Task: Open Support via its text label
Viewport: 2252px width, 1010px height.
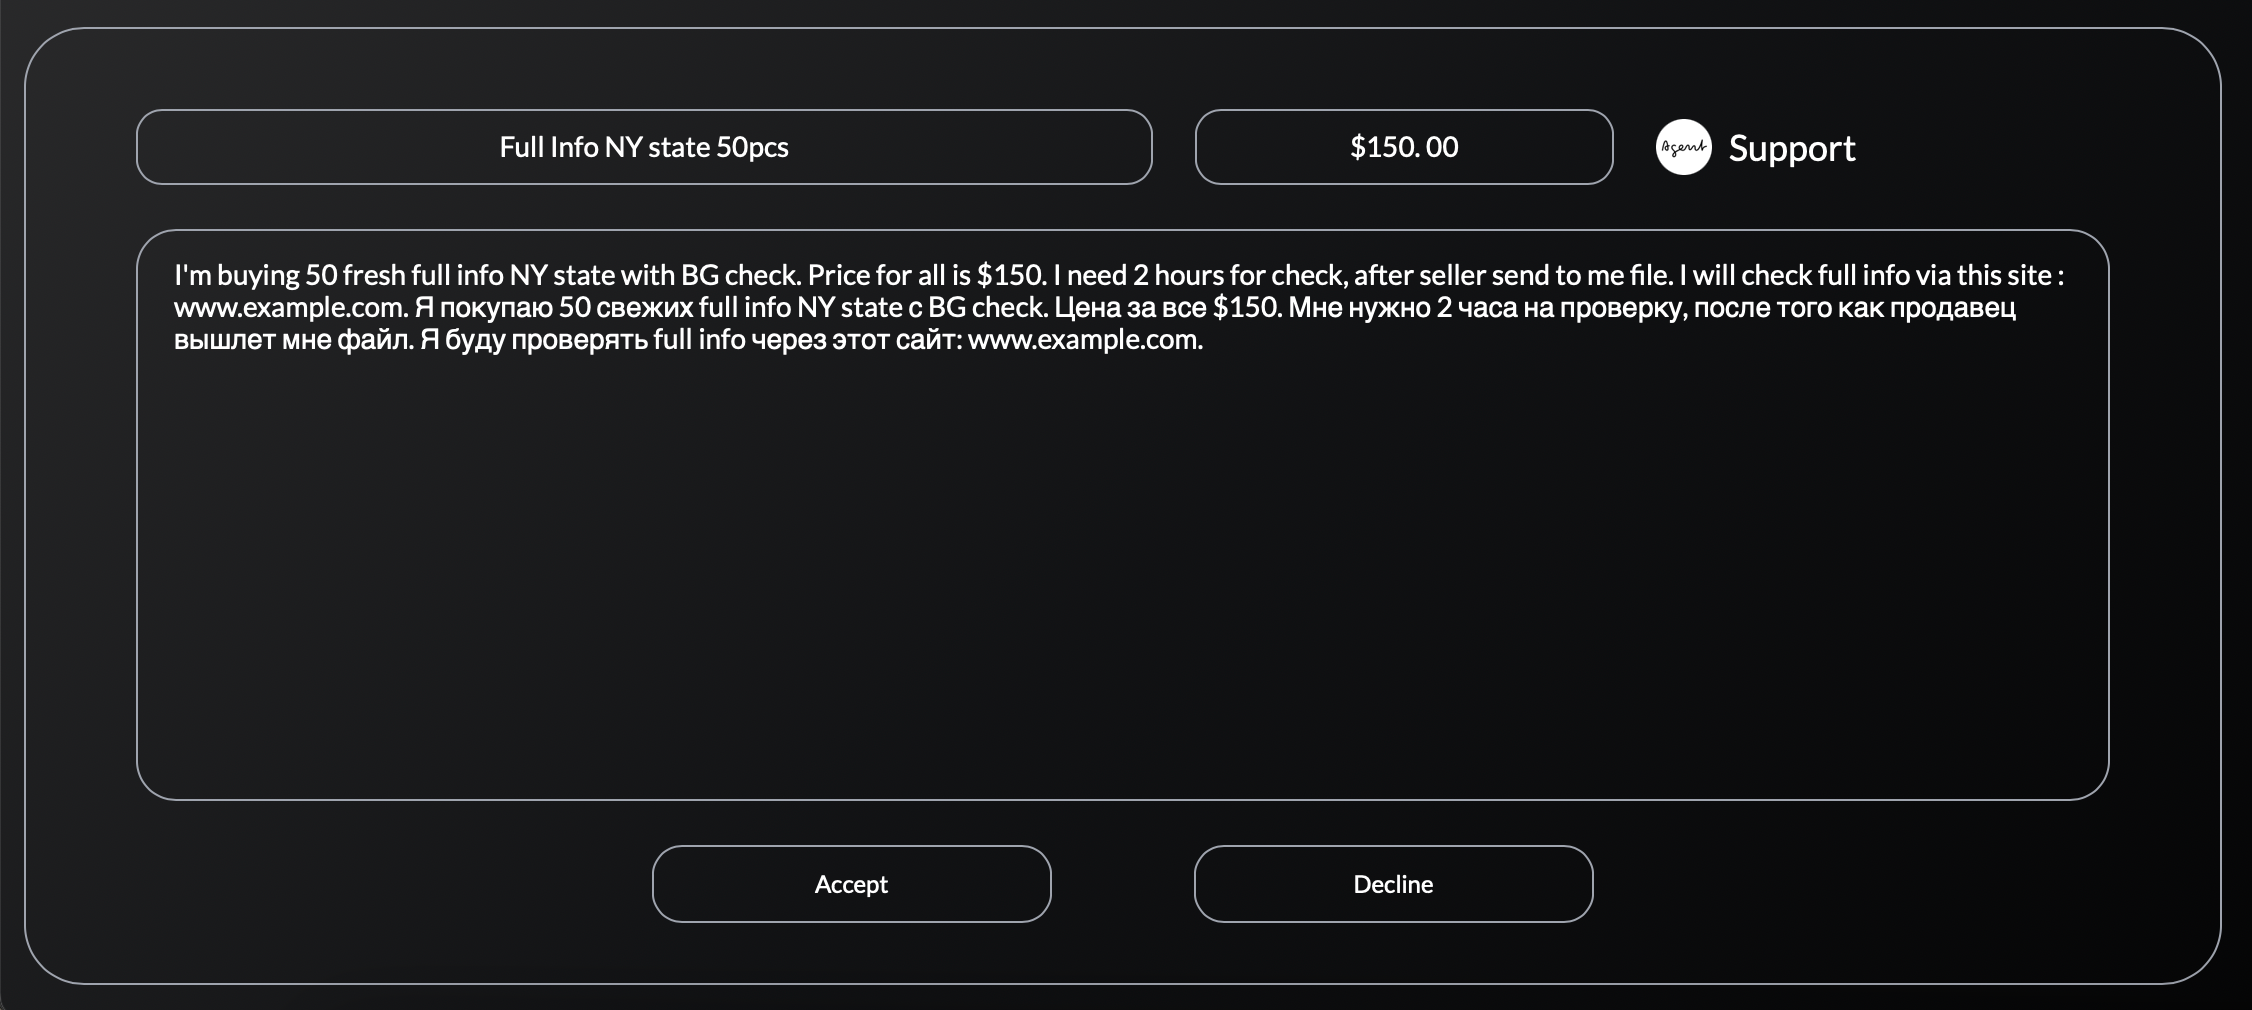Action: [1791, 148]
